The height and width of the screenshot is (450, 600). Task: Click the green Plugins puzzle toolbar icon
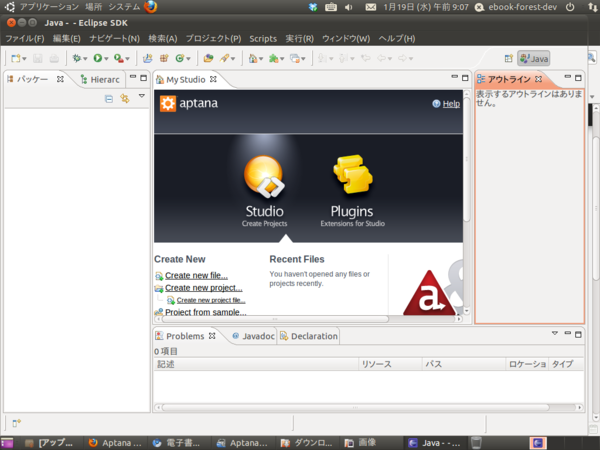274,58
